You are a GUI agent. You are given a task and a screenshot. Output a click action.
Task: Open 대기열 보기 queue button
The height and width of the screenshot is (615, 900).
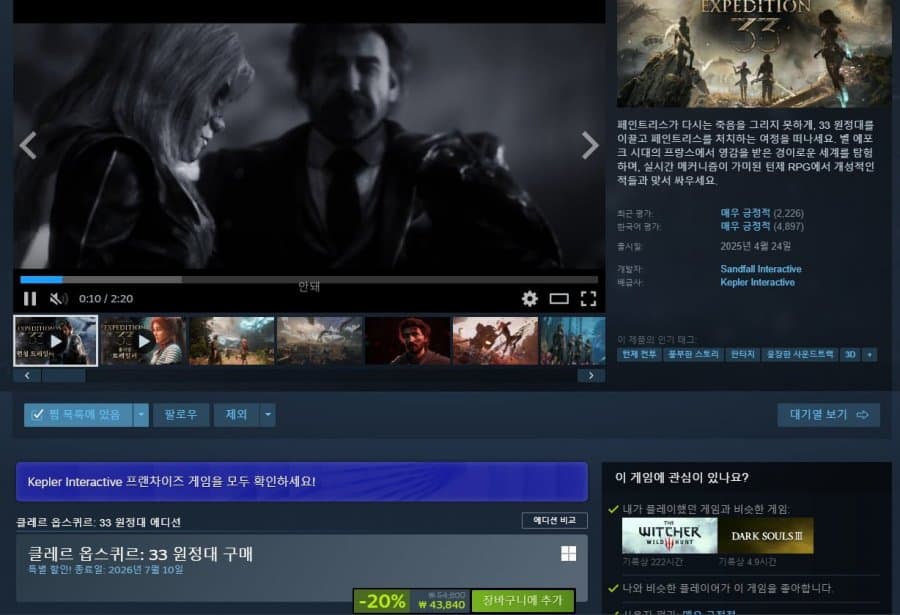828,415
